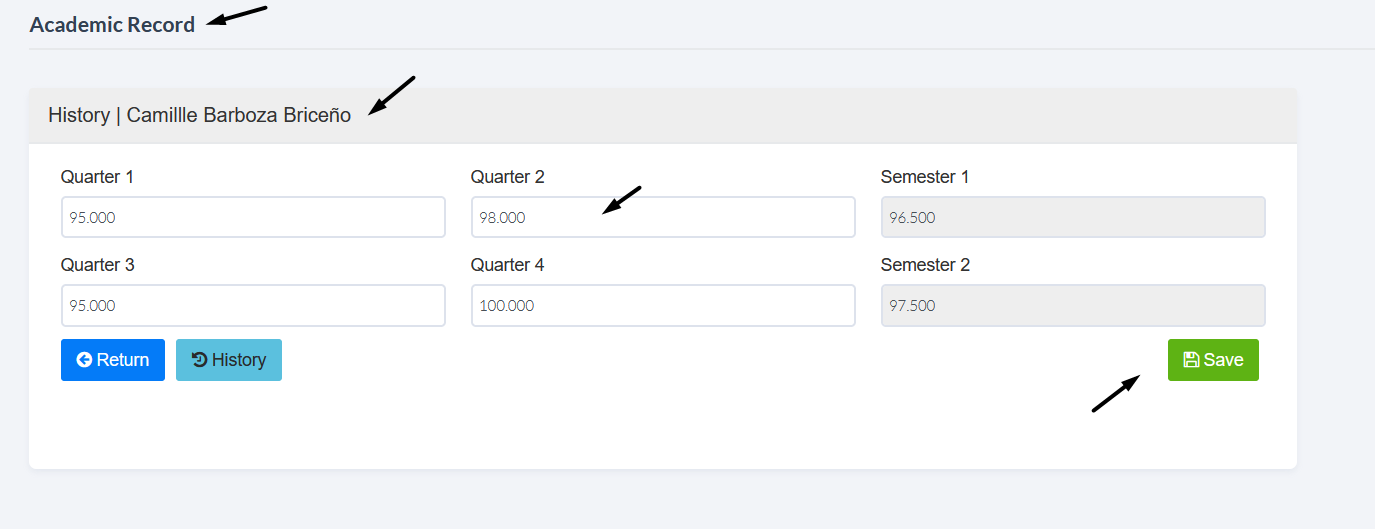The width and height of the screenshot is (1375, 529).
Task: Save the grades with the green button
Action: pos(1213,360)
